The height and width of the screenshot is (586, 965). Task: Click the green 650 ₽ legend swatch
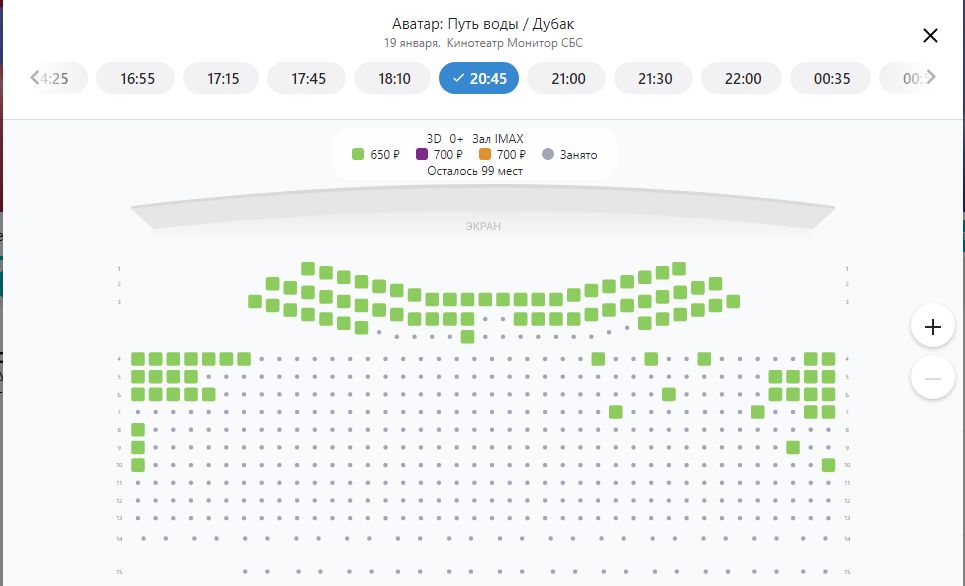[358, 155]
